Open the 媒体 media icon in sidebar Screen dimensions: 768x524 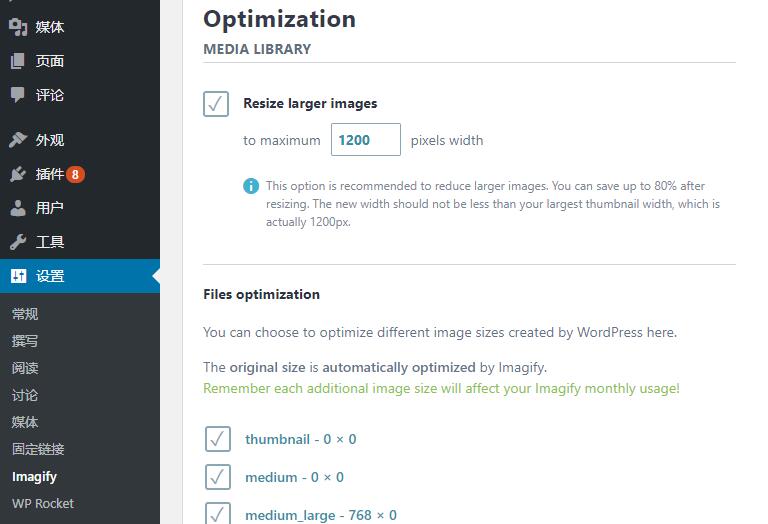pos(18,27)
